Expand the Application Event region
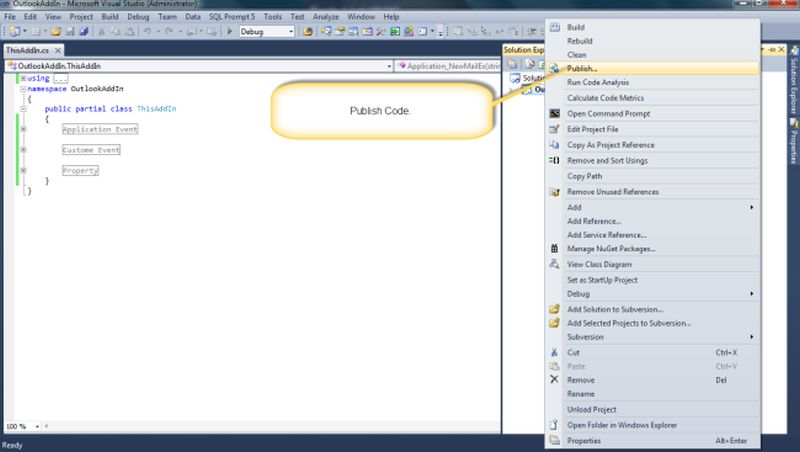 point(23,129)
